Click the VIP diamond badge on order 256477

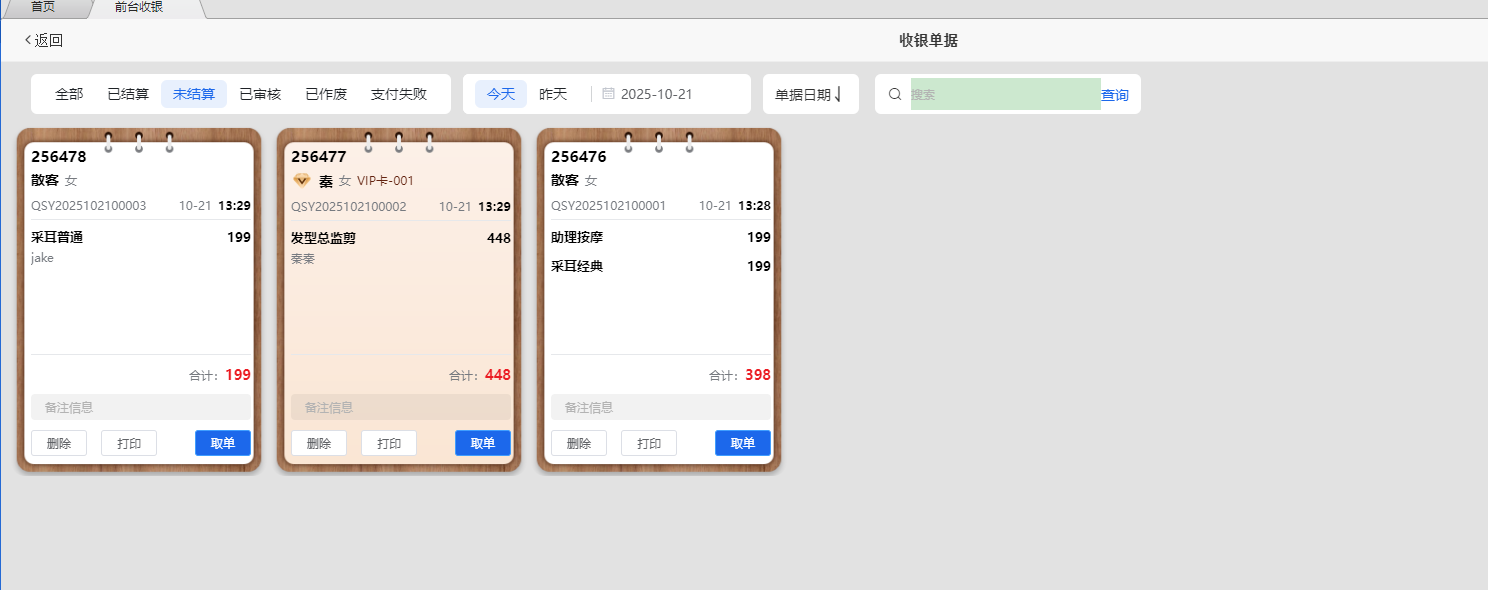point(301,181)
